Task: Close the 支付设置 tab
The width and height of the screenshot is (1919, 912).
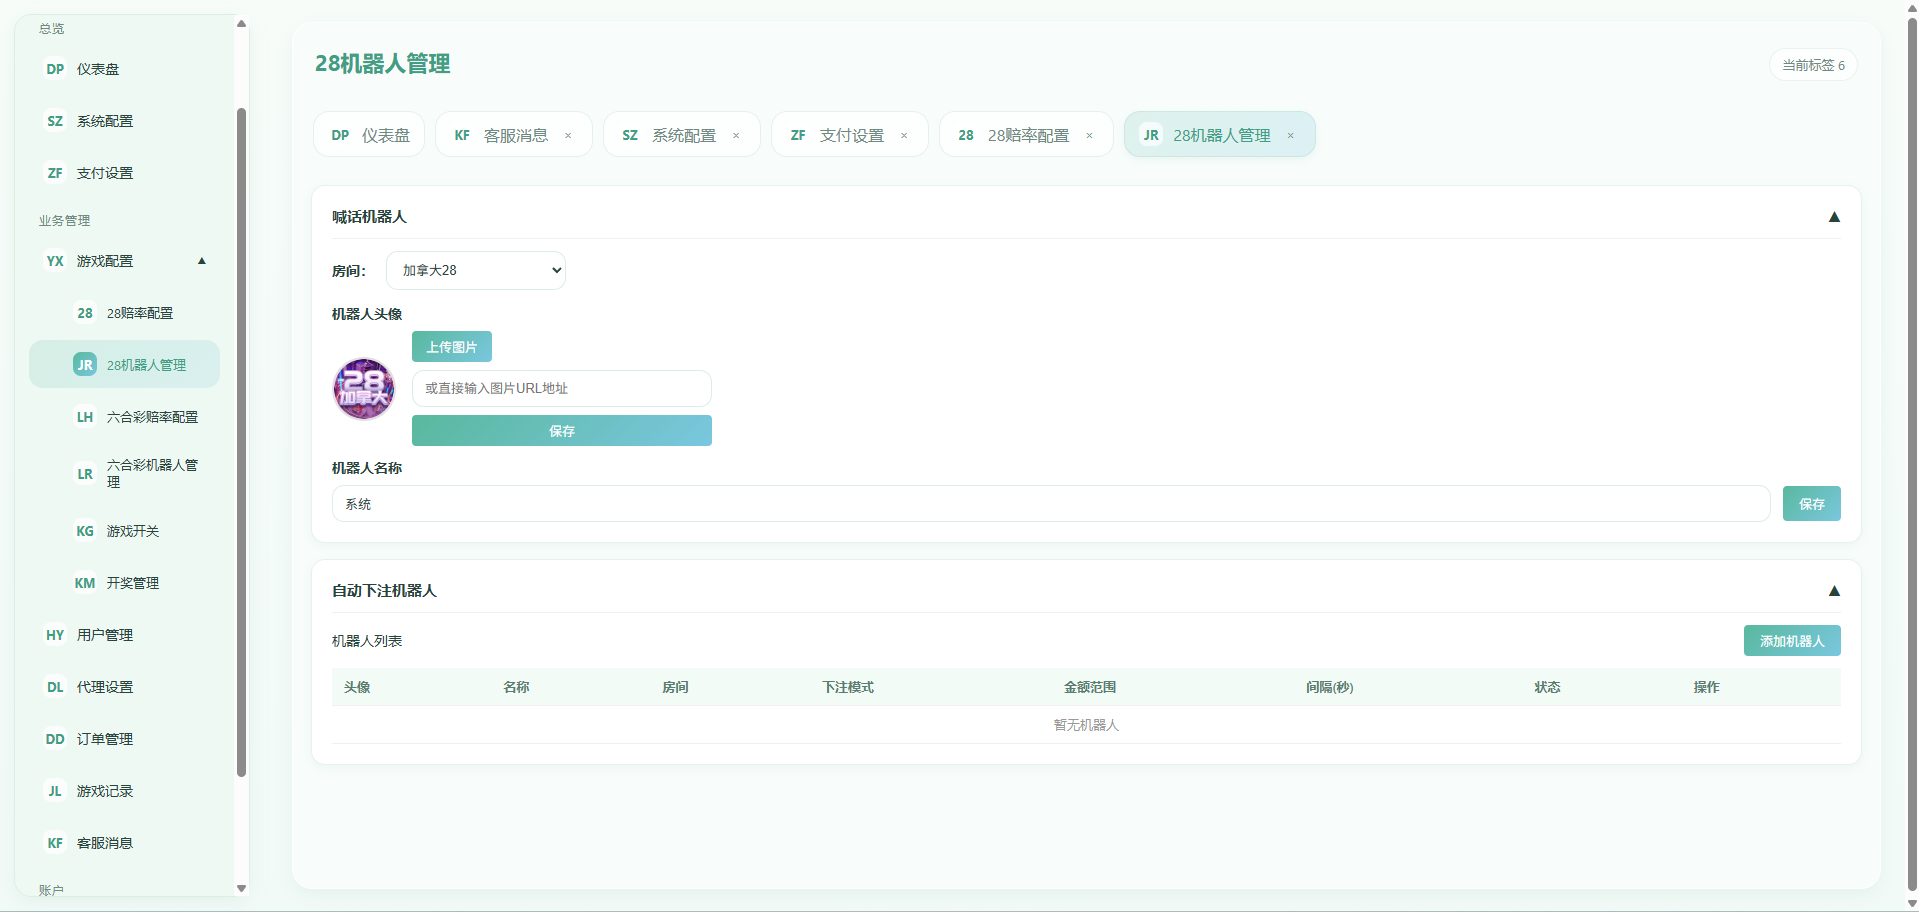Action: click(904, 136)
